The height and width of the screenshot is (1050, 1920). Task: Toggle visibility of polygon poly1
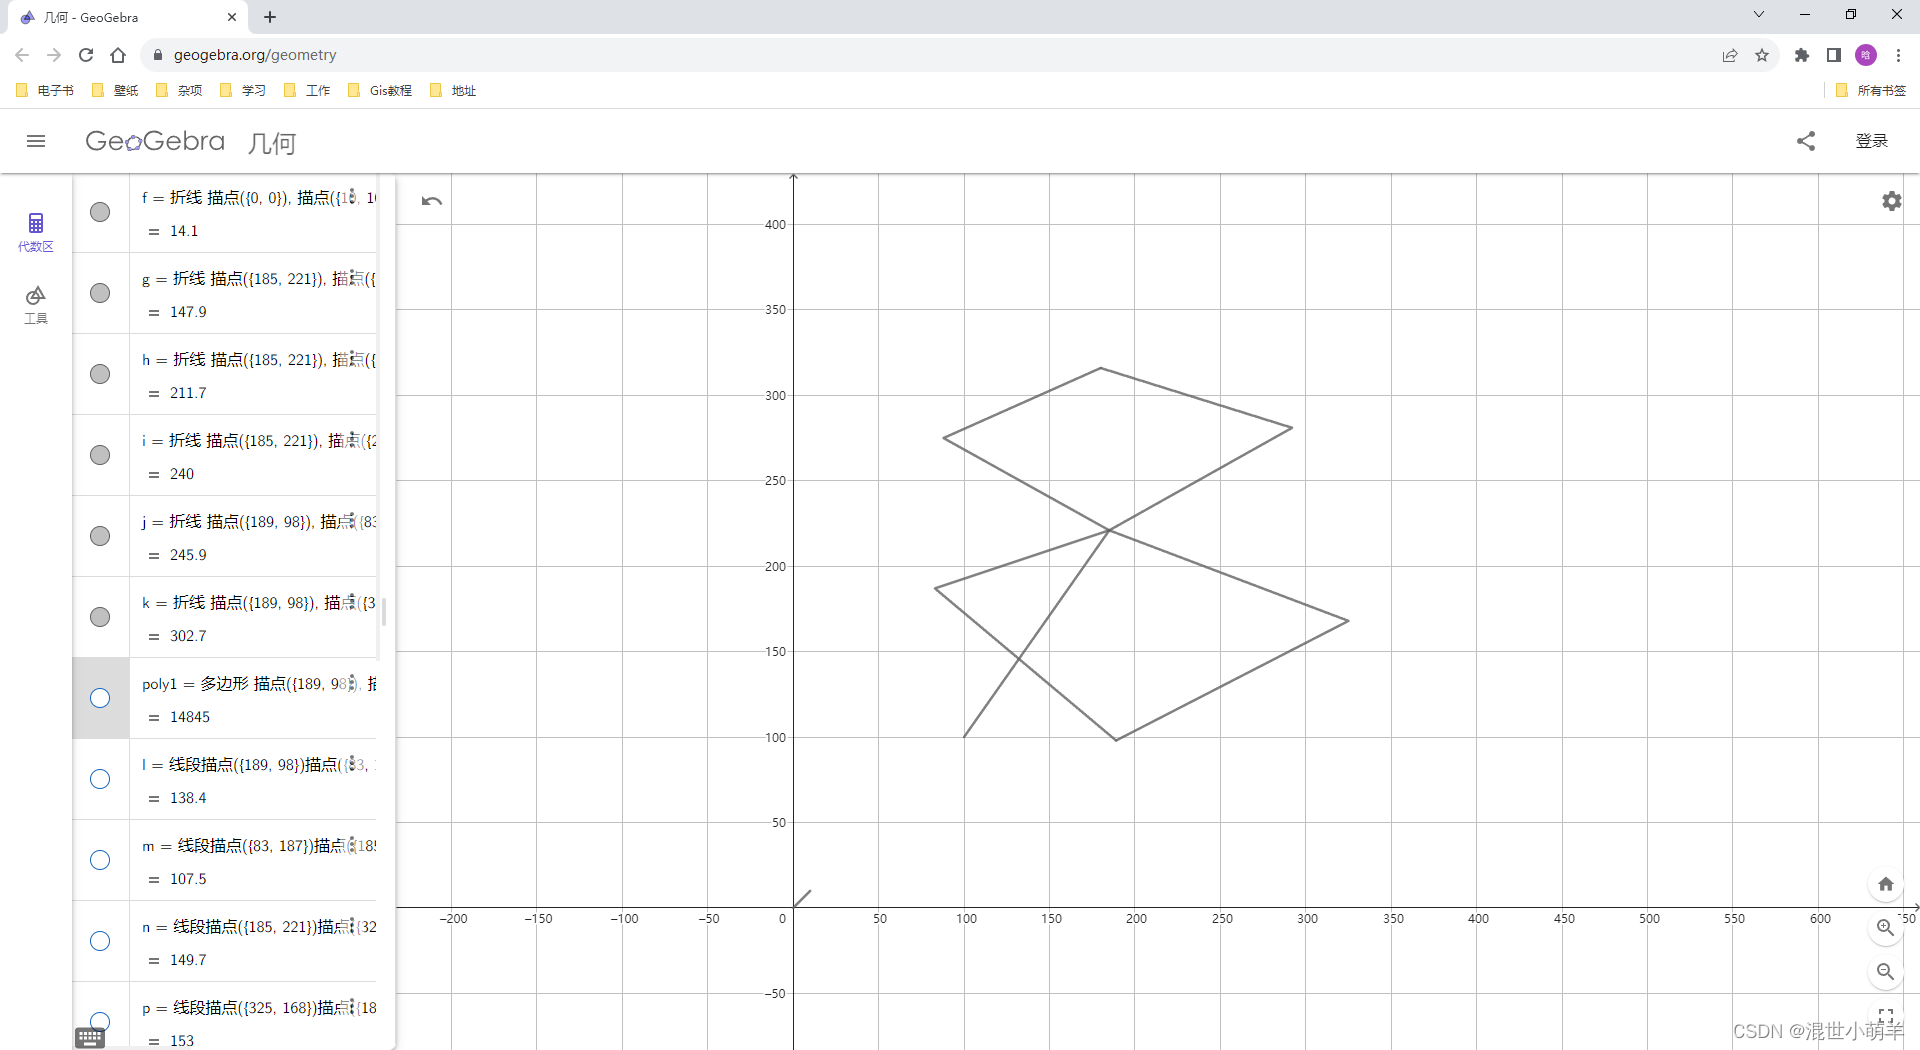(100, 698)
